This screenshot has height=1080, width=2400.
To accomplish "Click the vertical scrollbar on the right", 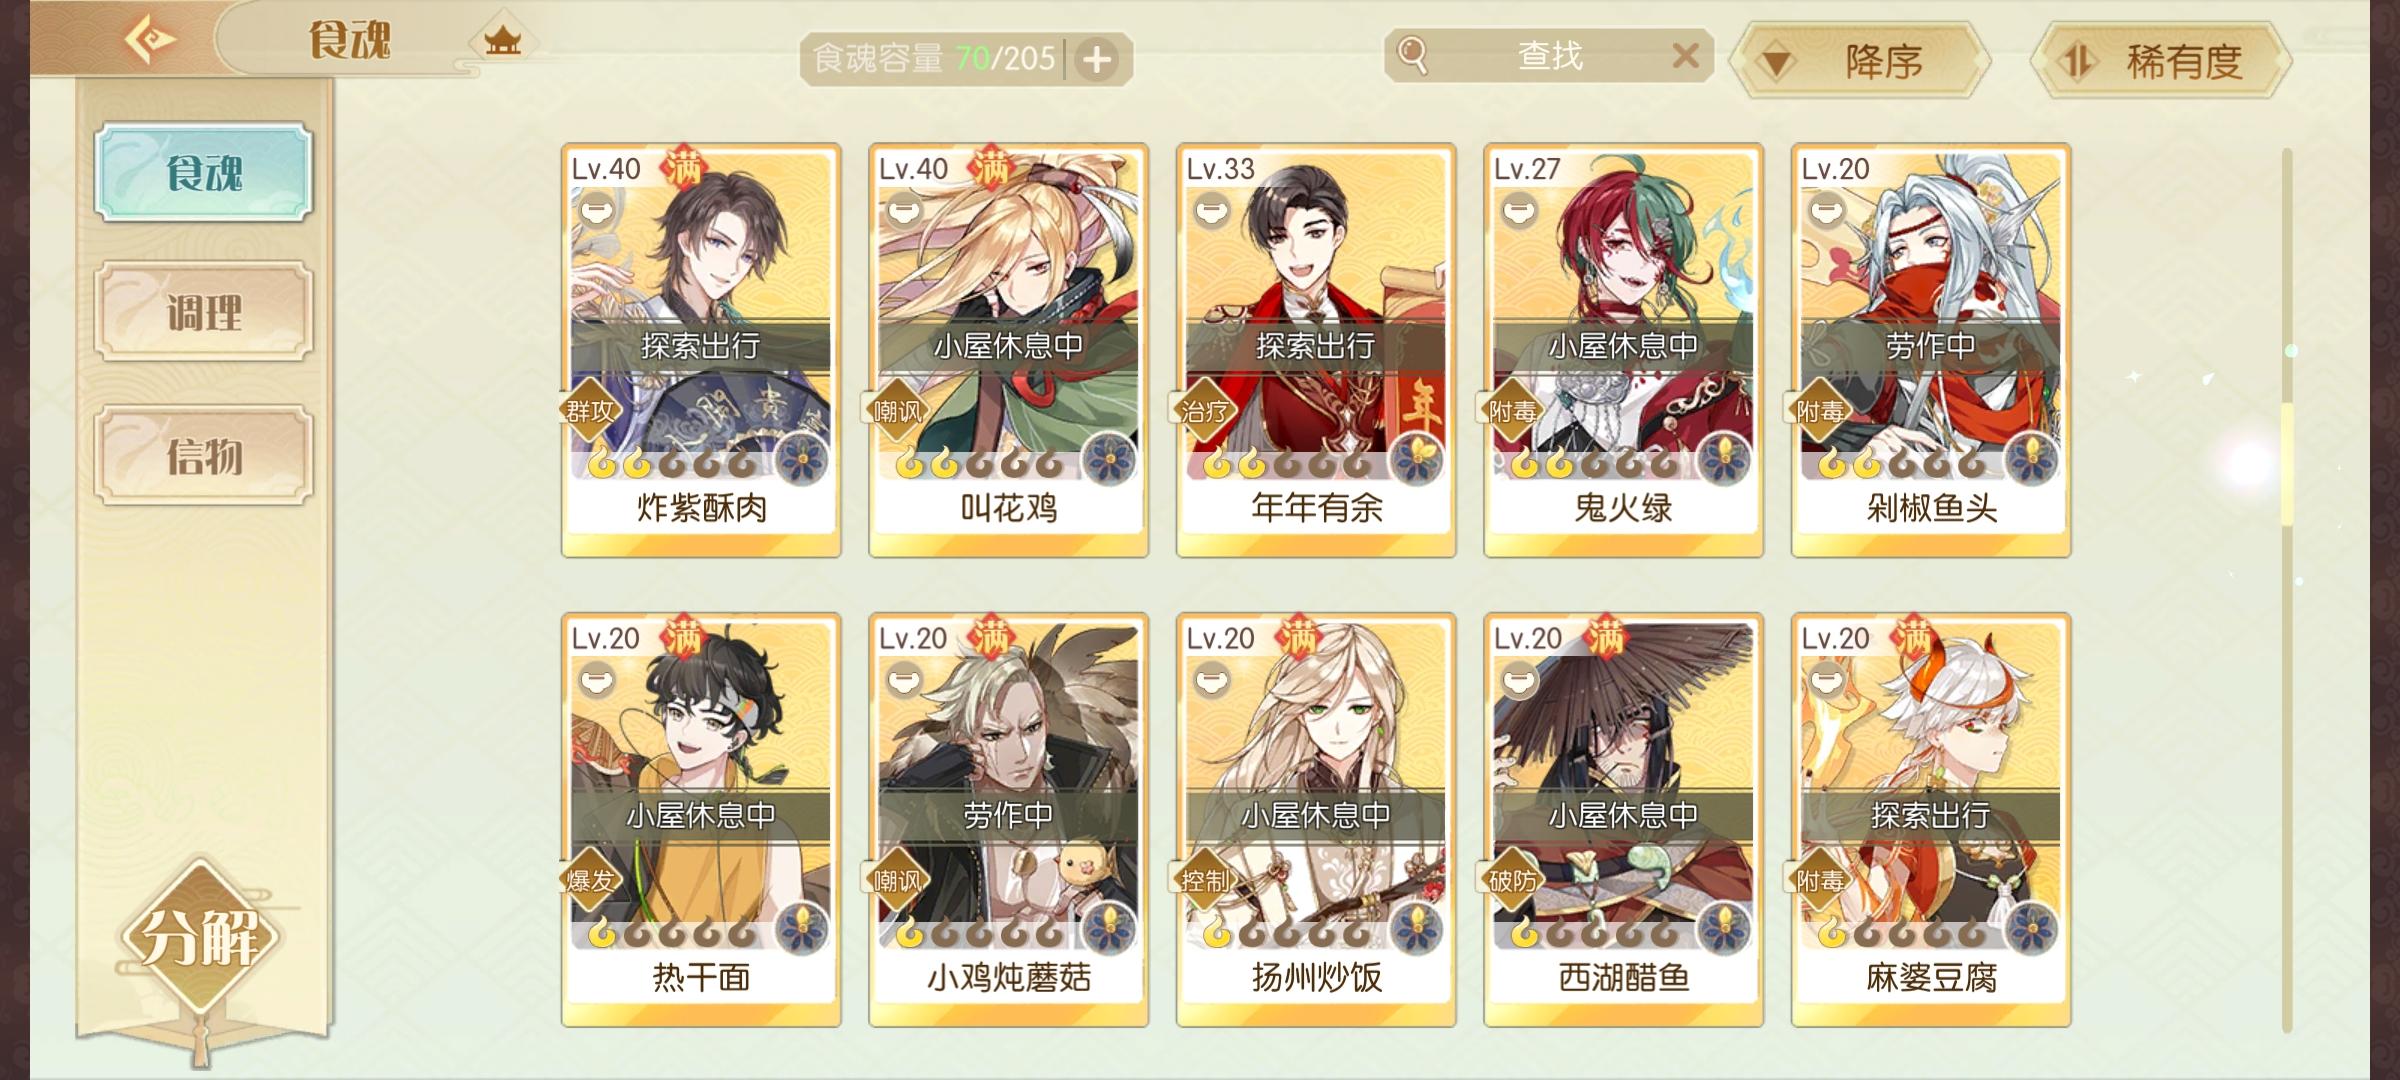I will pos(2286,590).
